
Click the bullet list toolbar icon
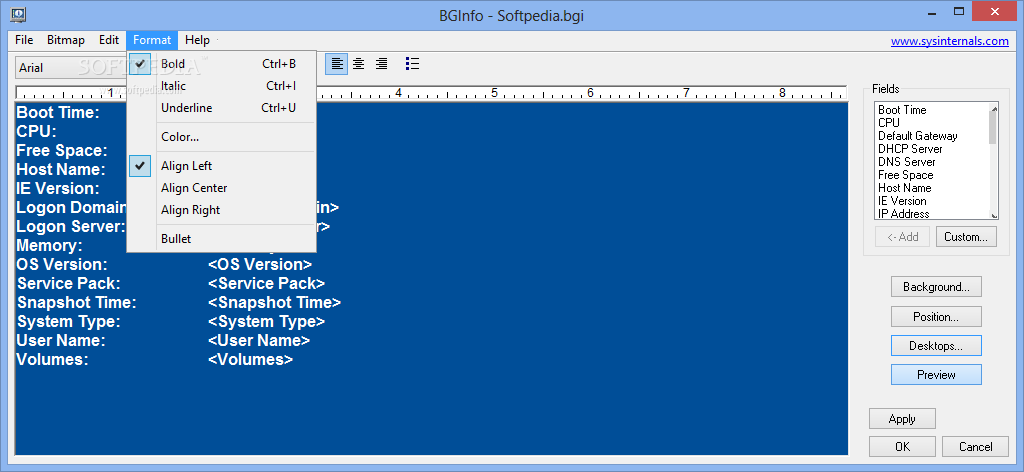412,64
